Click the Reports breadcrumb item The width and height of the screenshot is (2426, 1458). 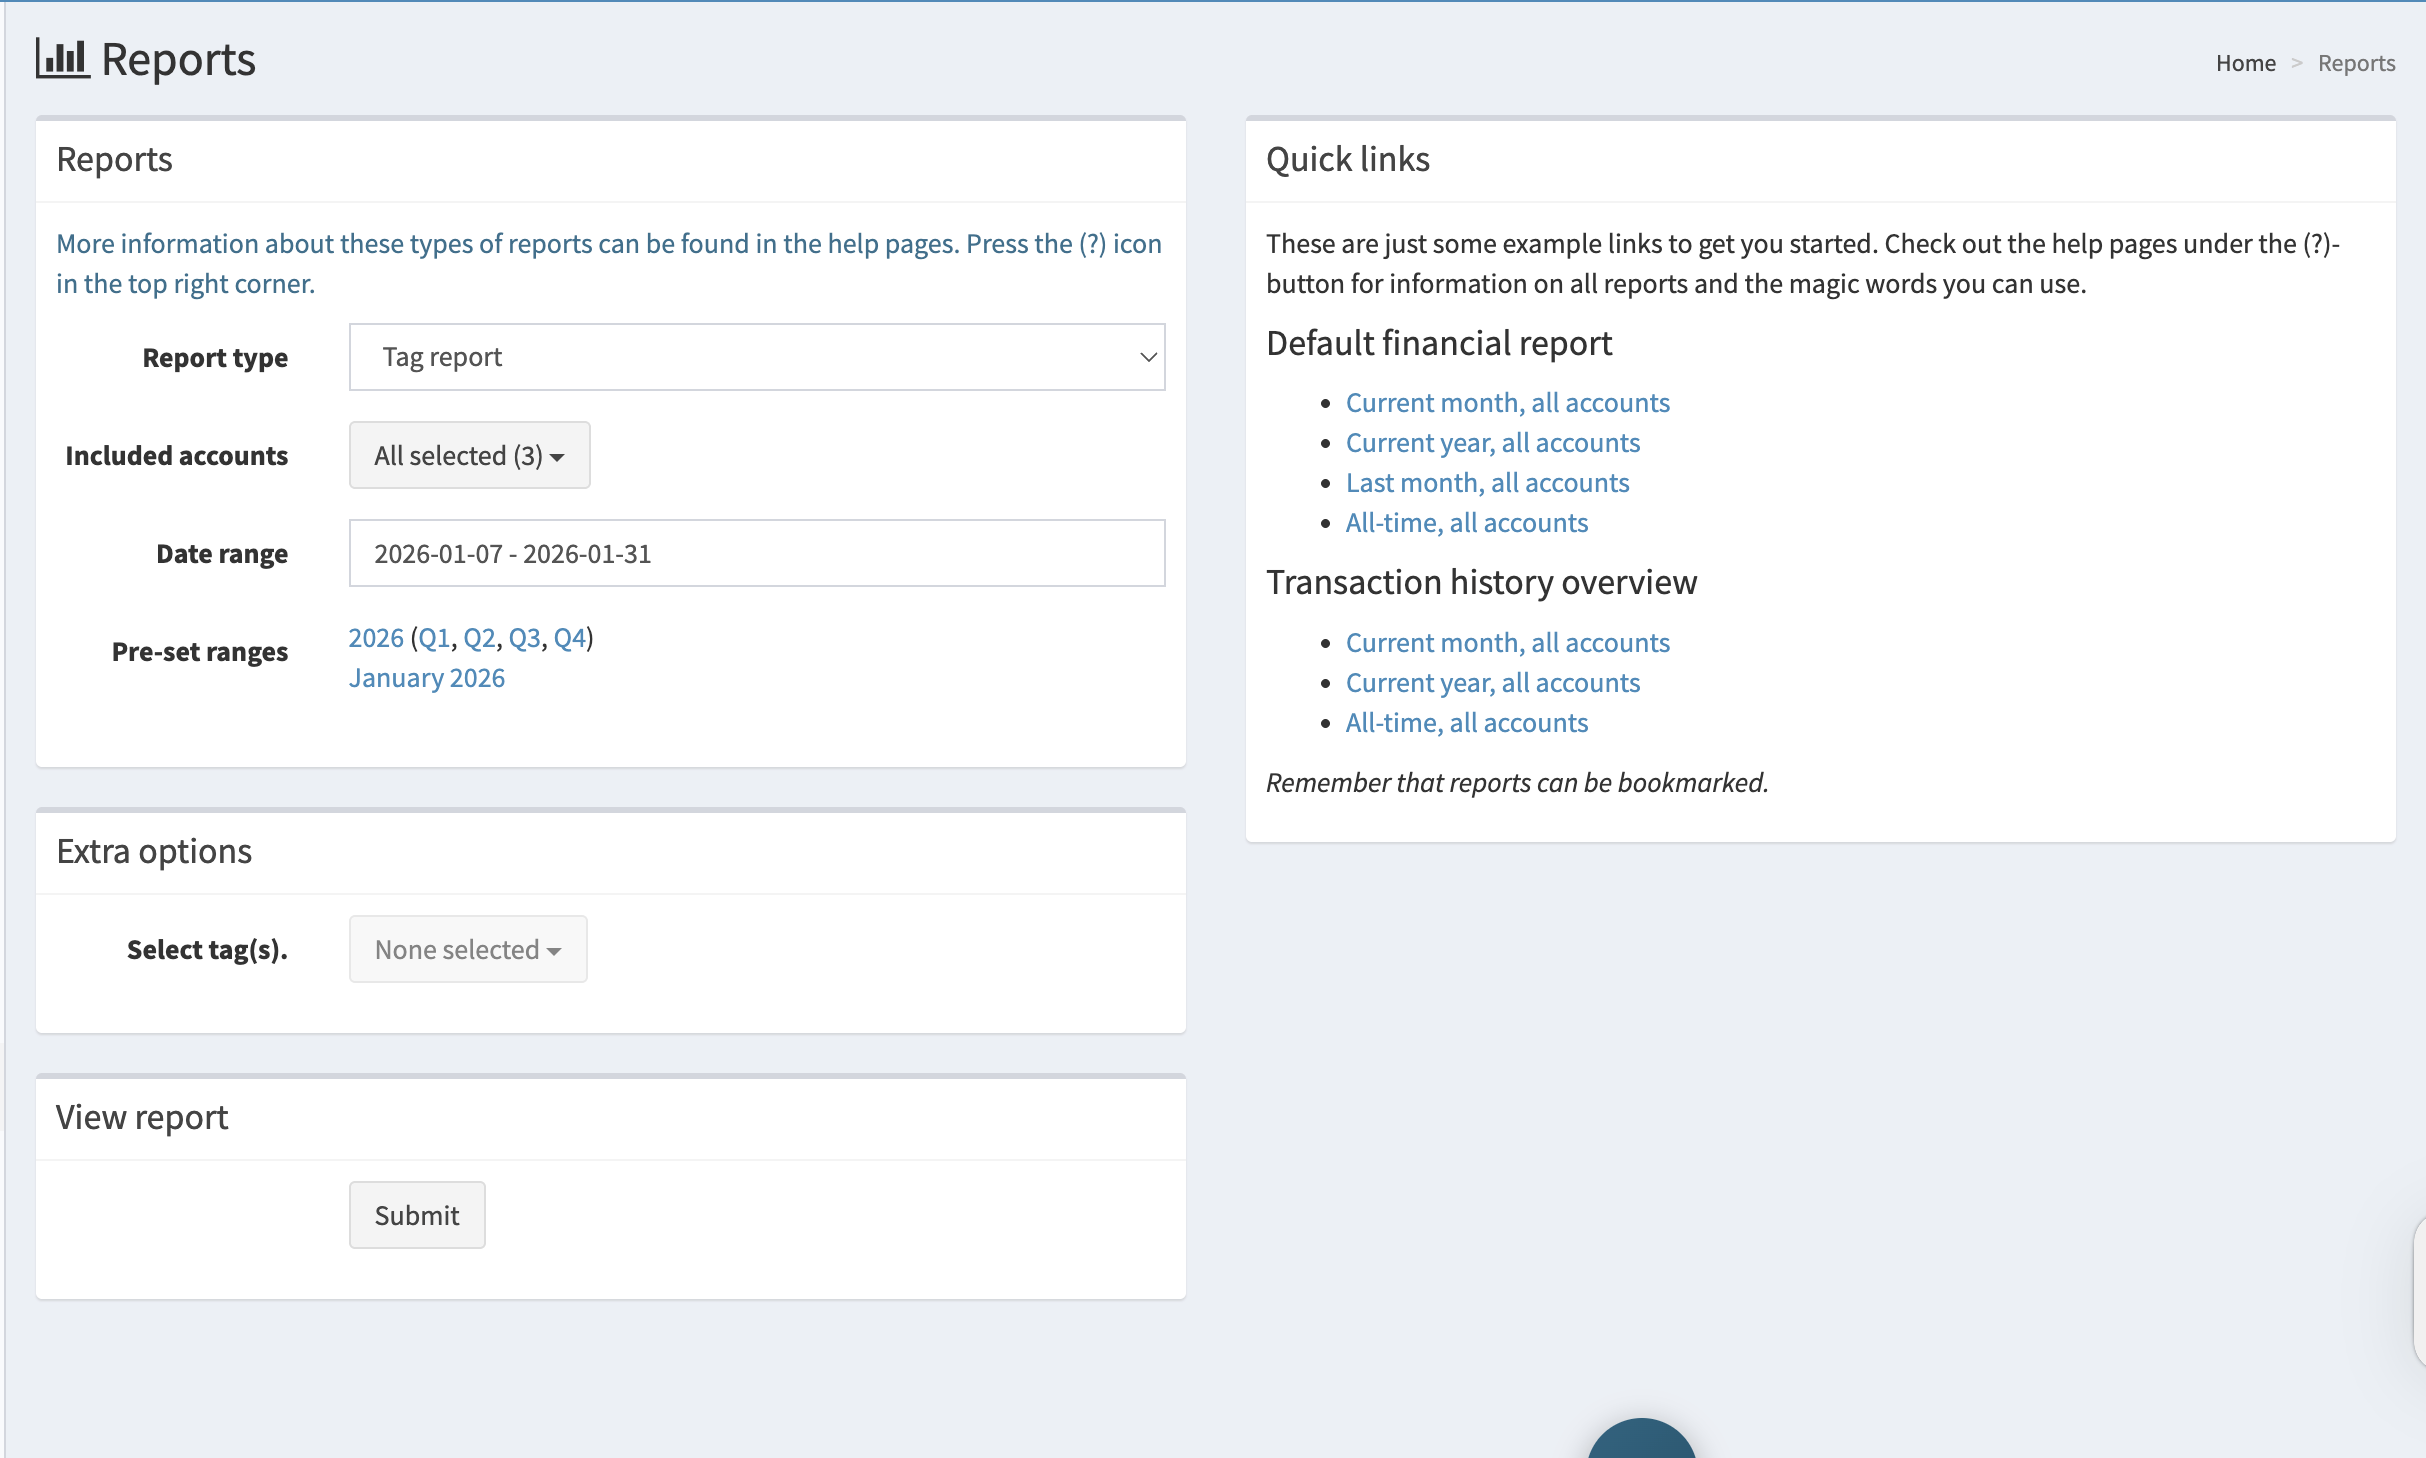[2355, 63]
